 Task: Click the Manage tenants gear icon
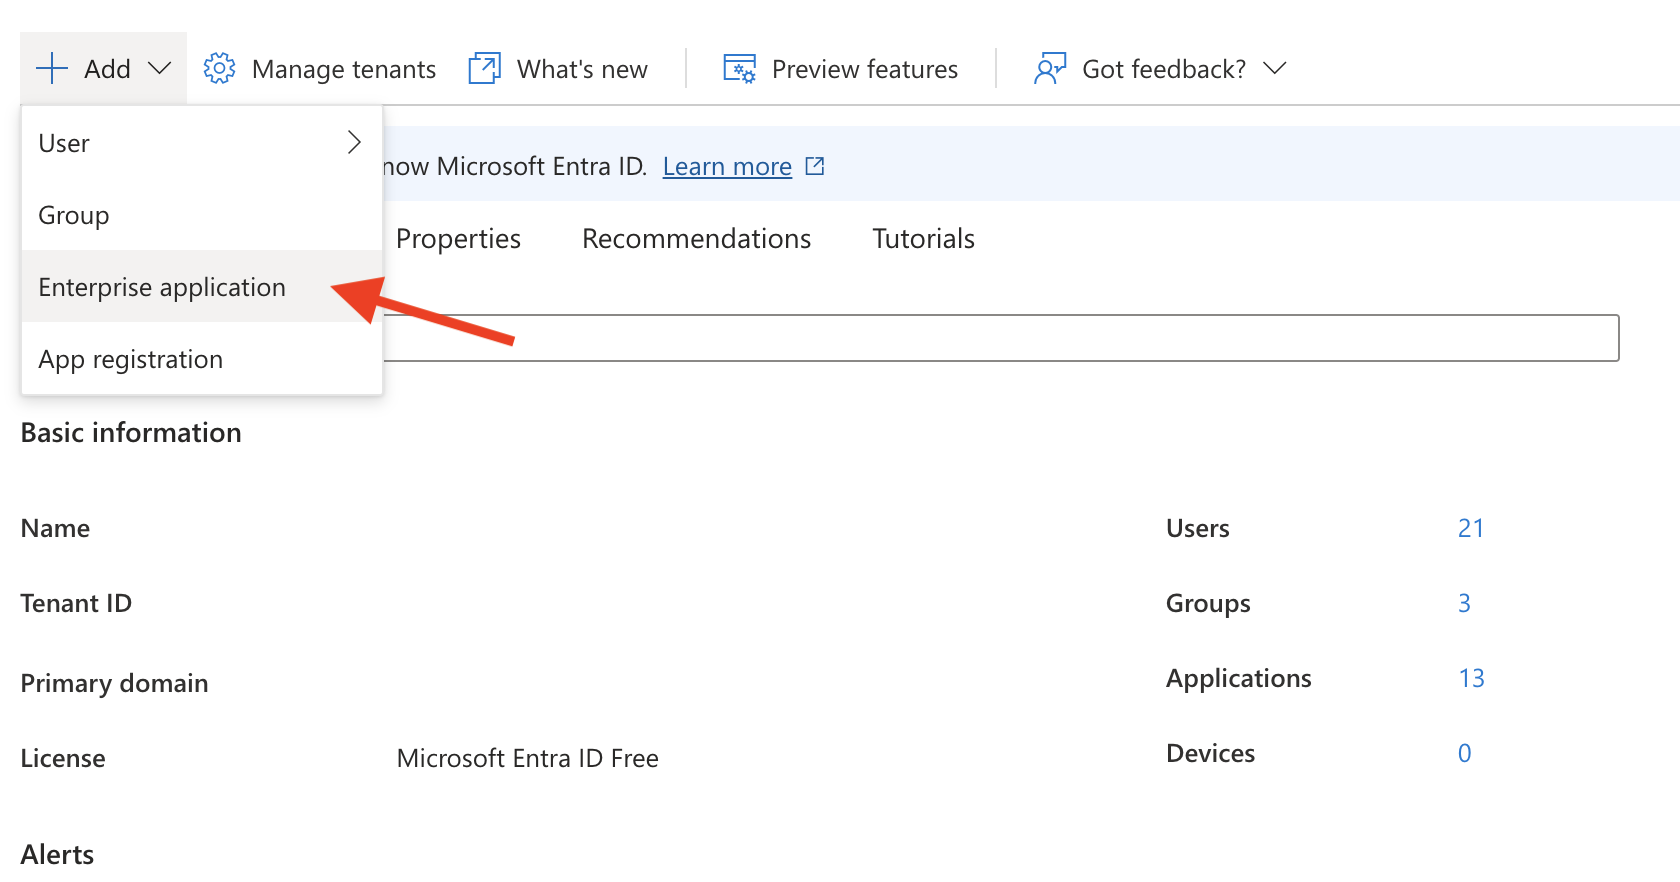[220, 69]
